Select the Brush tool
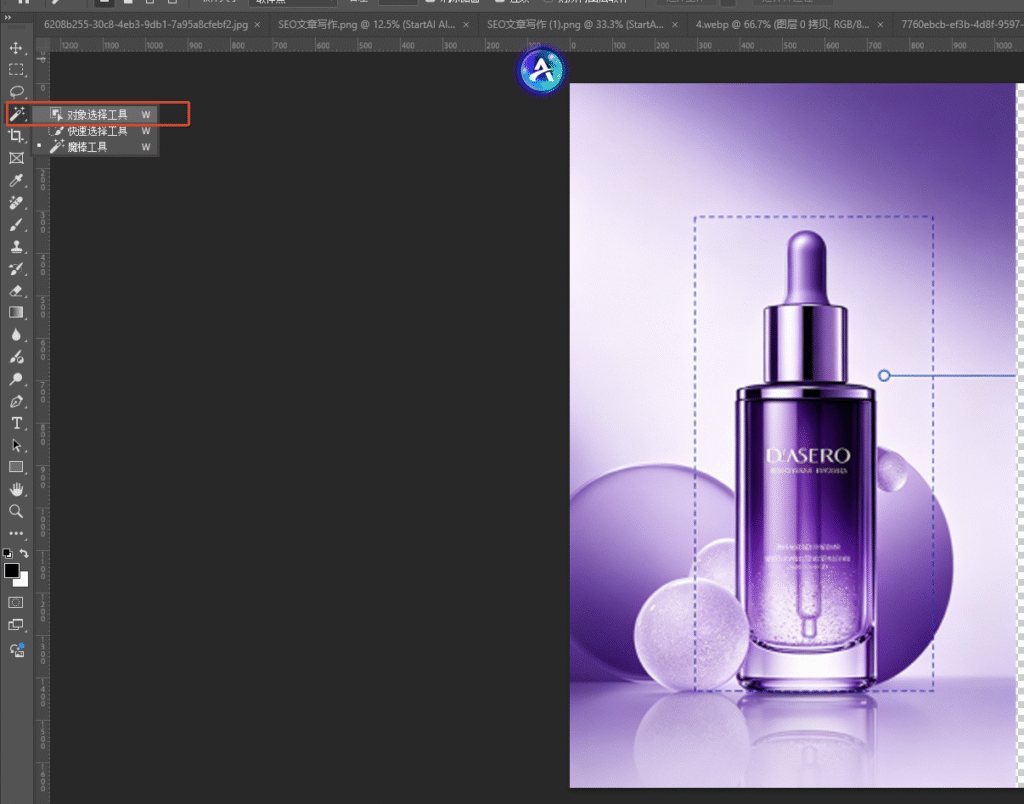The image size is (1024, 804). [x=16, y=225]
